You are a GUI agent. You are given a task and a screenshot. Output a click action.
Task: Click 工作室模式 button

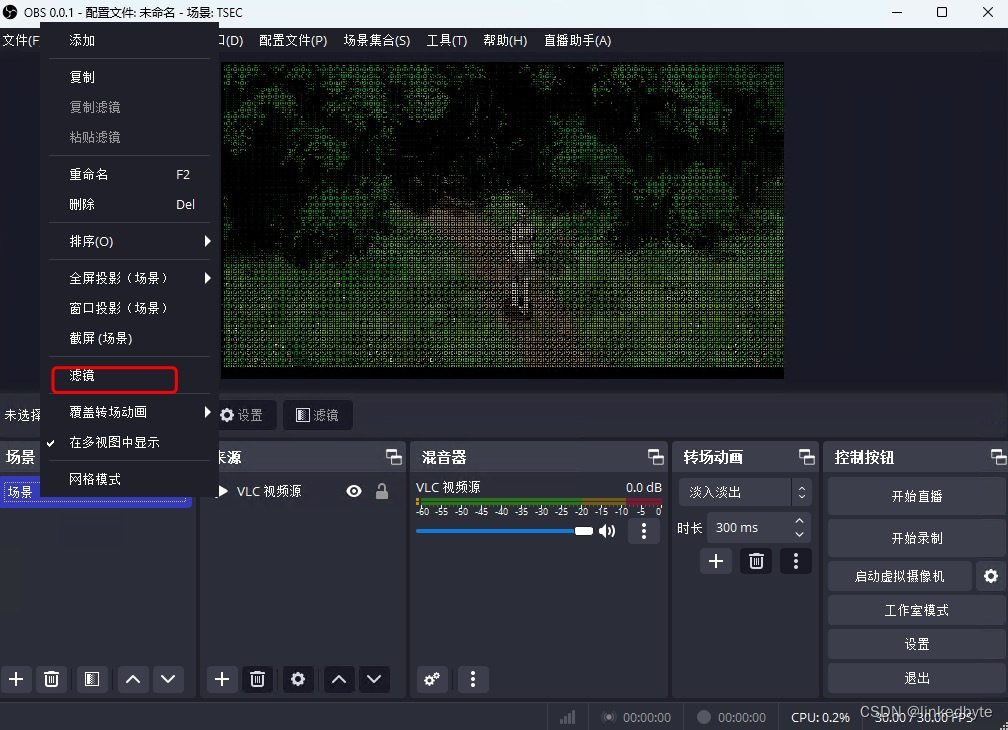click(x=916, y=610)
